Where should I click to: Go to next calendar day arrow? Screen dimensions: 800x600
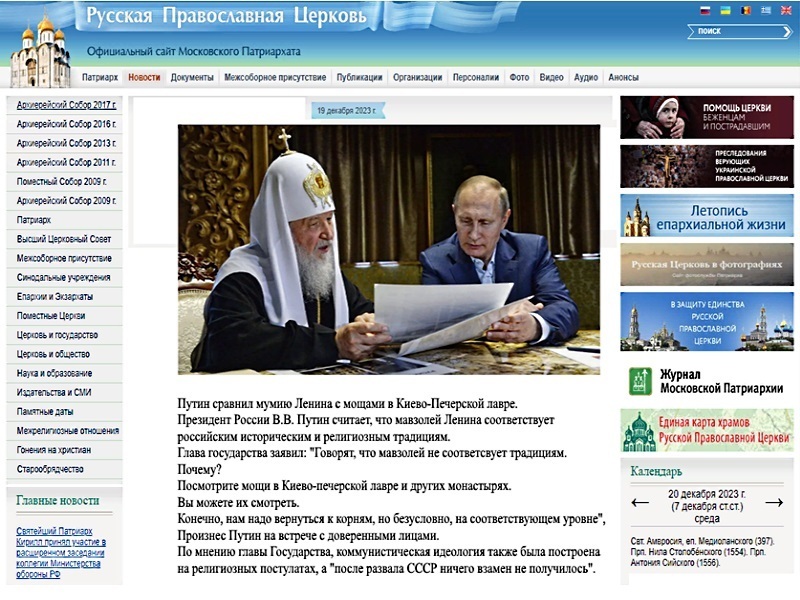(x=773, y=502)
